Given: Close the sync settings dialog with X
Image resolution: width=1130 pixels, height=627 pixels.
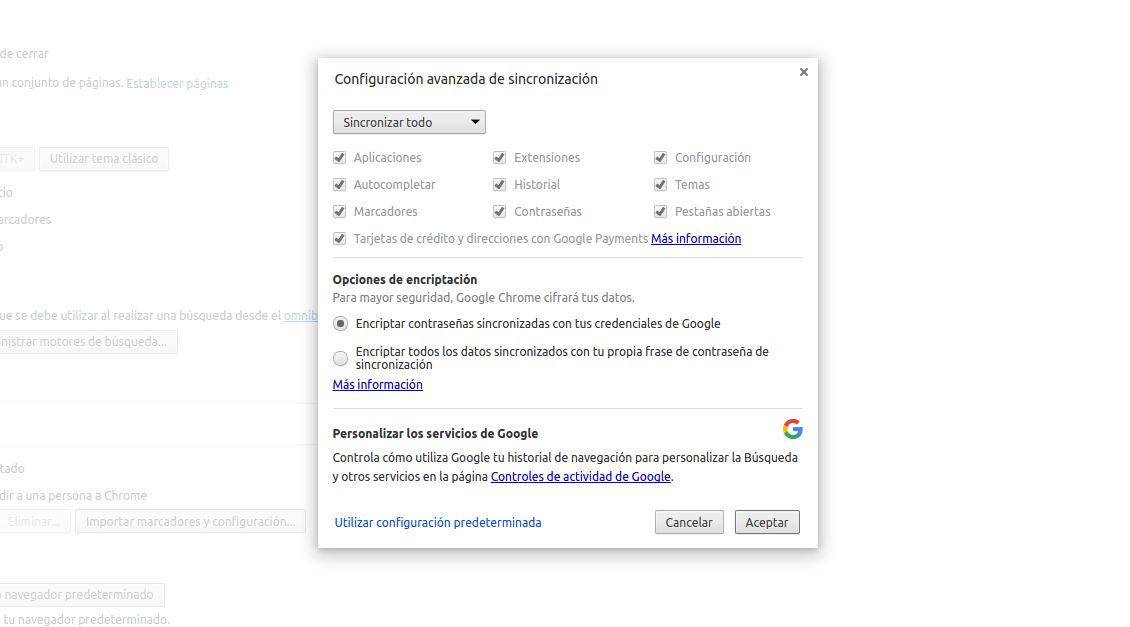Looking at the screenshot, I should click(803, 72).
